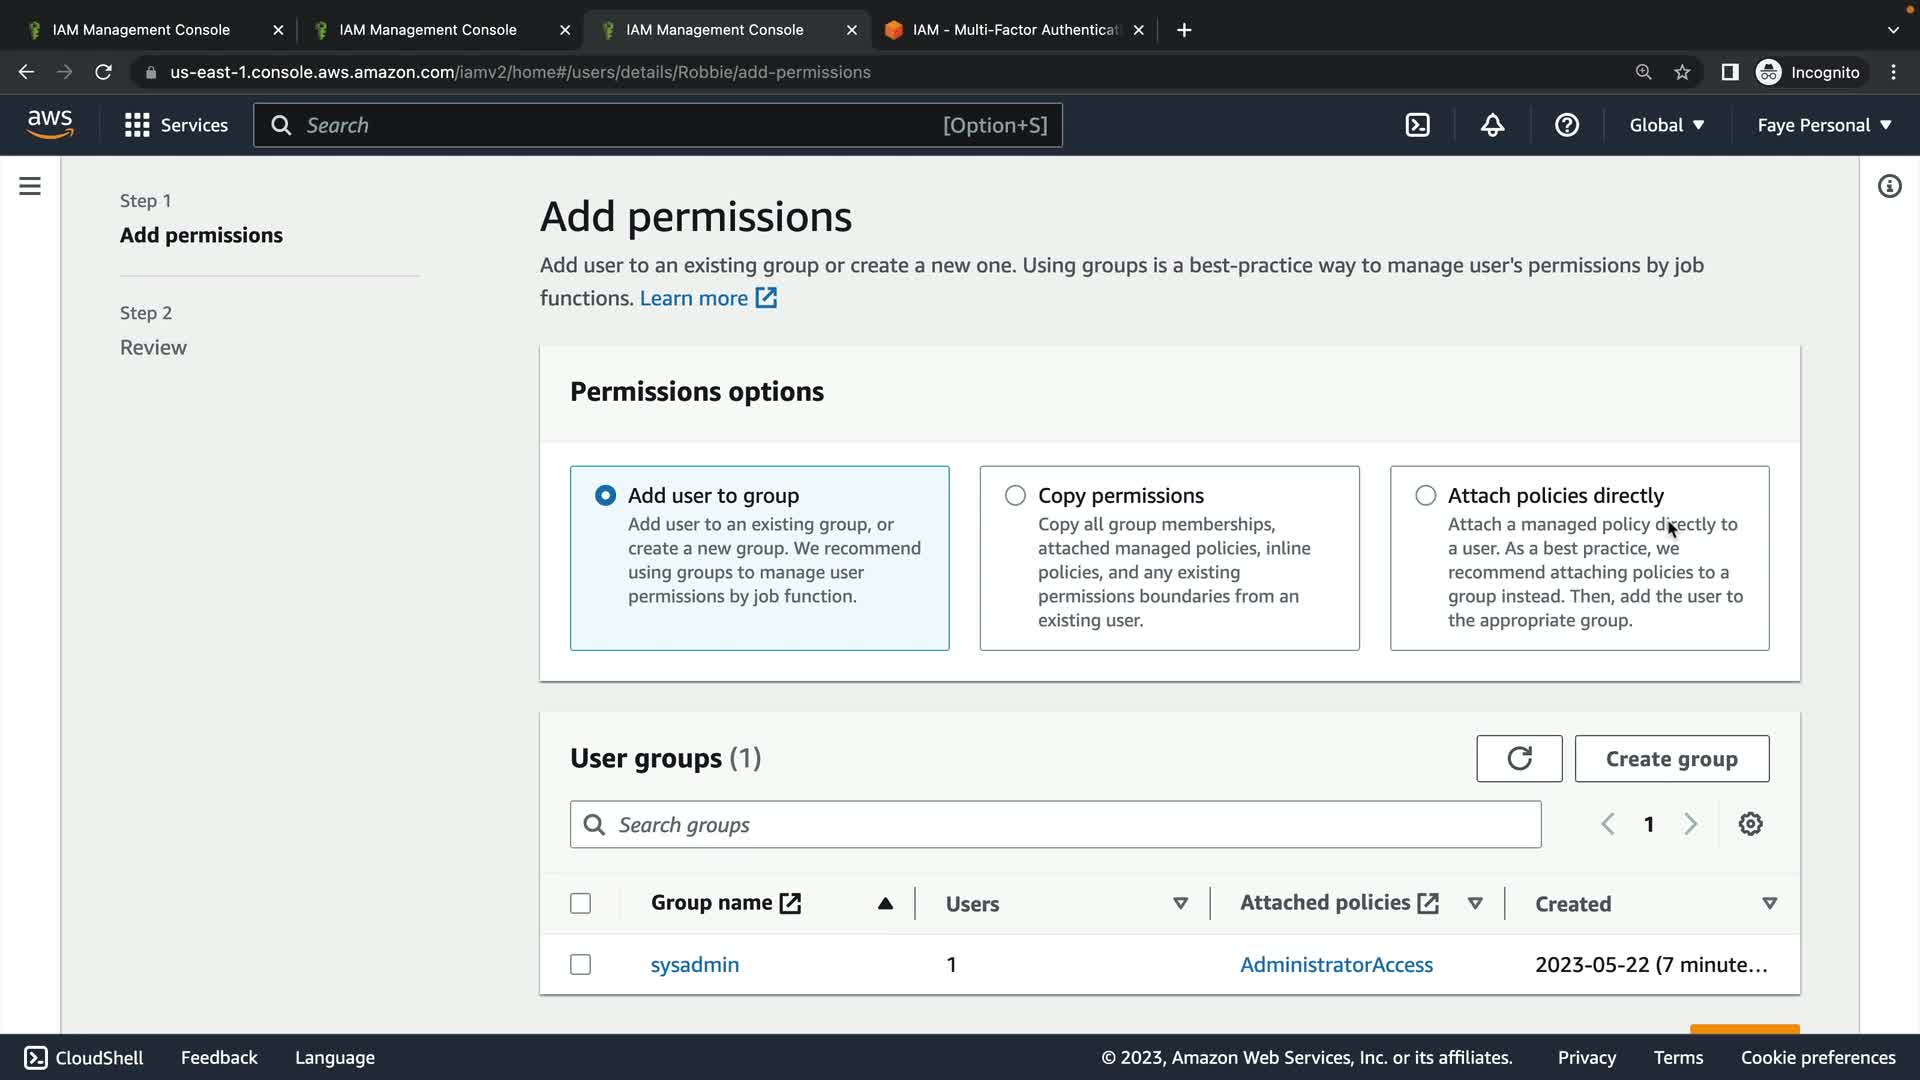
Task: Sort by the Created column arrow
Action: [1769, 904]
